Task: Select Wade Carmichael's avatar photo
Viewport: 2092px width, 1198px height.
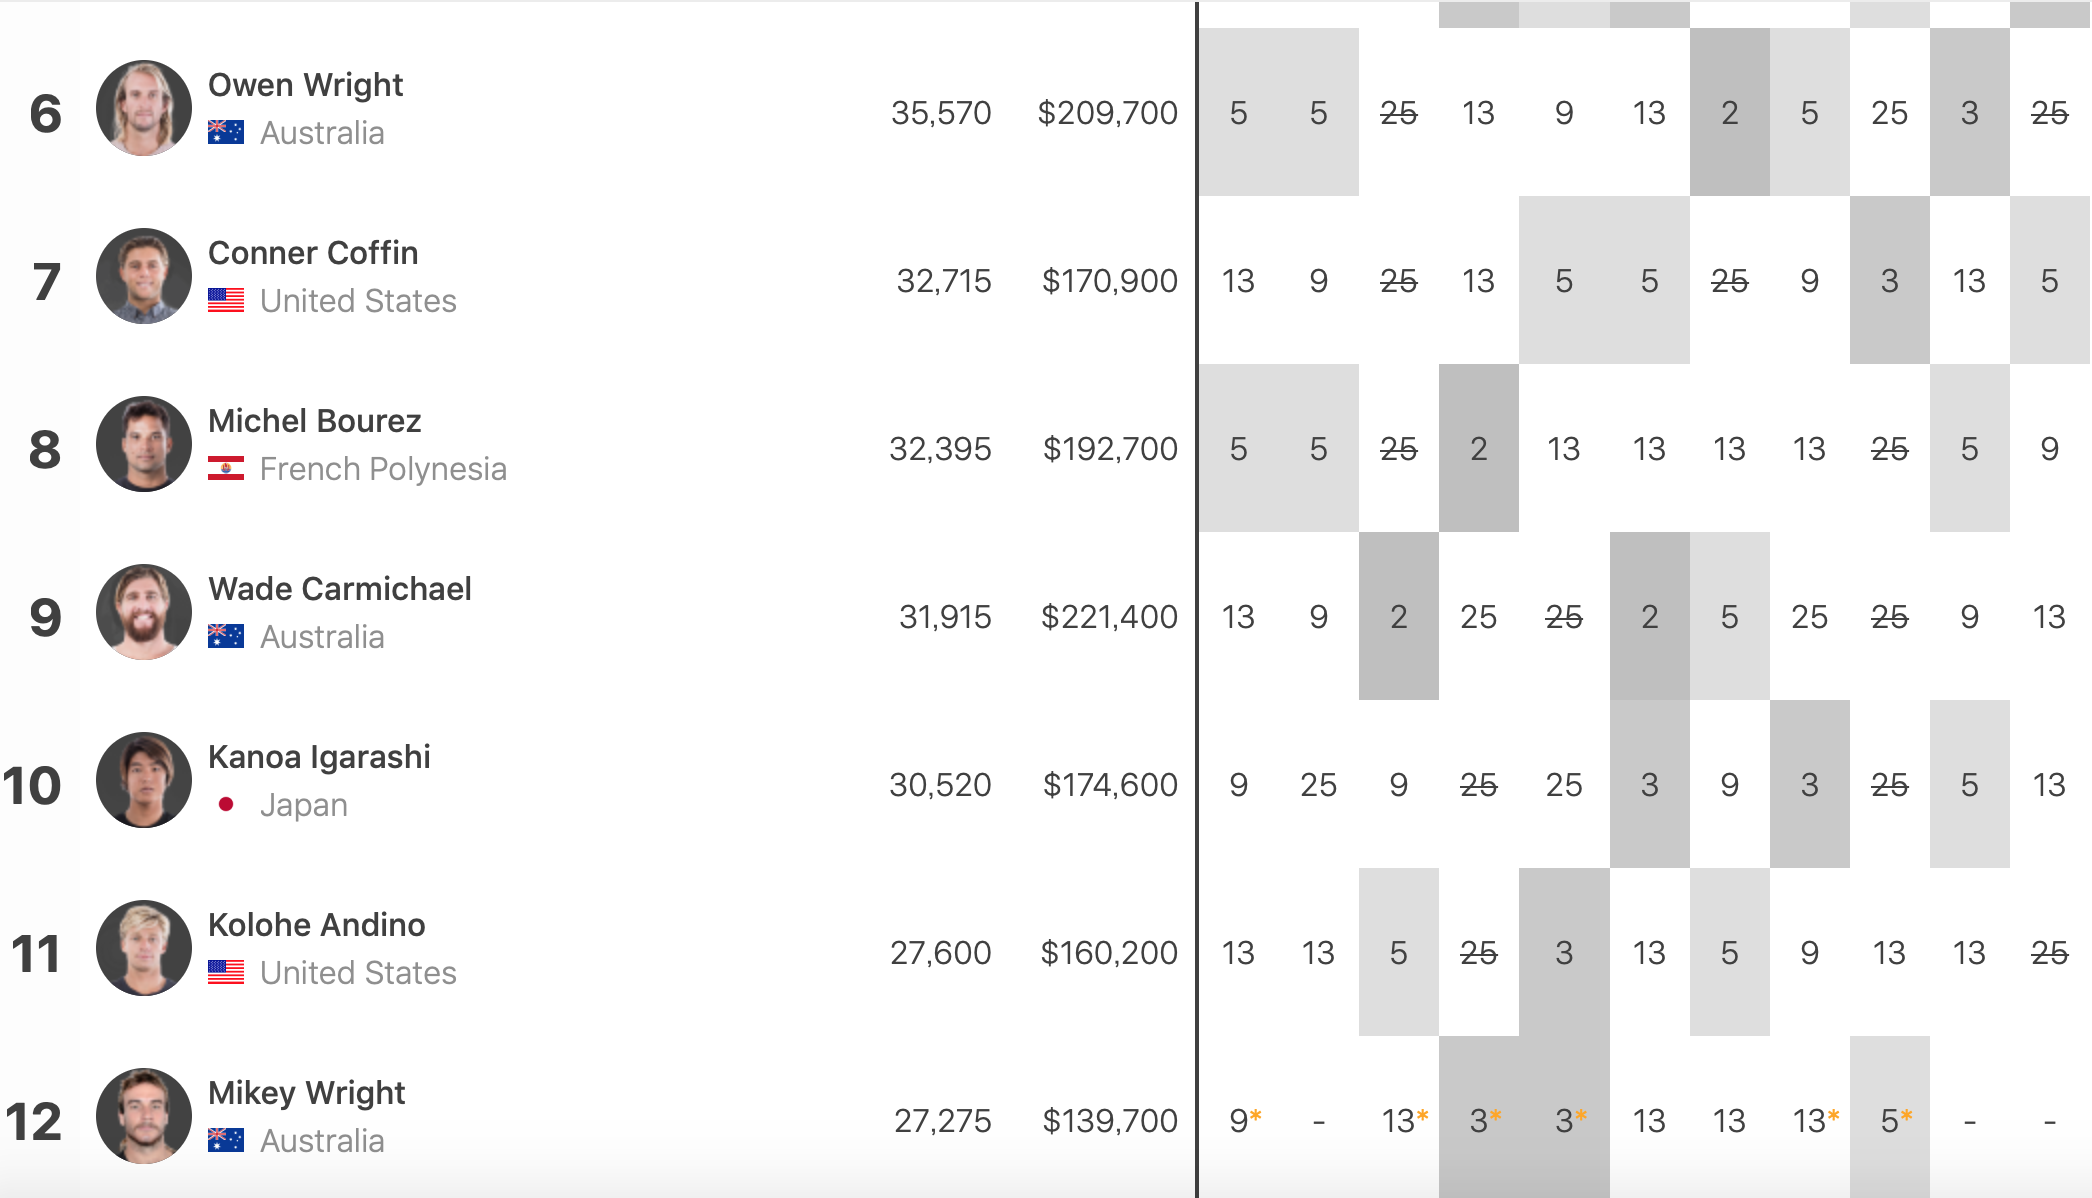Action: tap(144, 612)
